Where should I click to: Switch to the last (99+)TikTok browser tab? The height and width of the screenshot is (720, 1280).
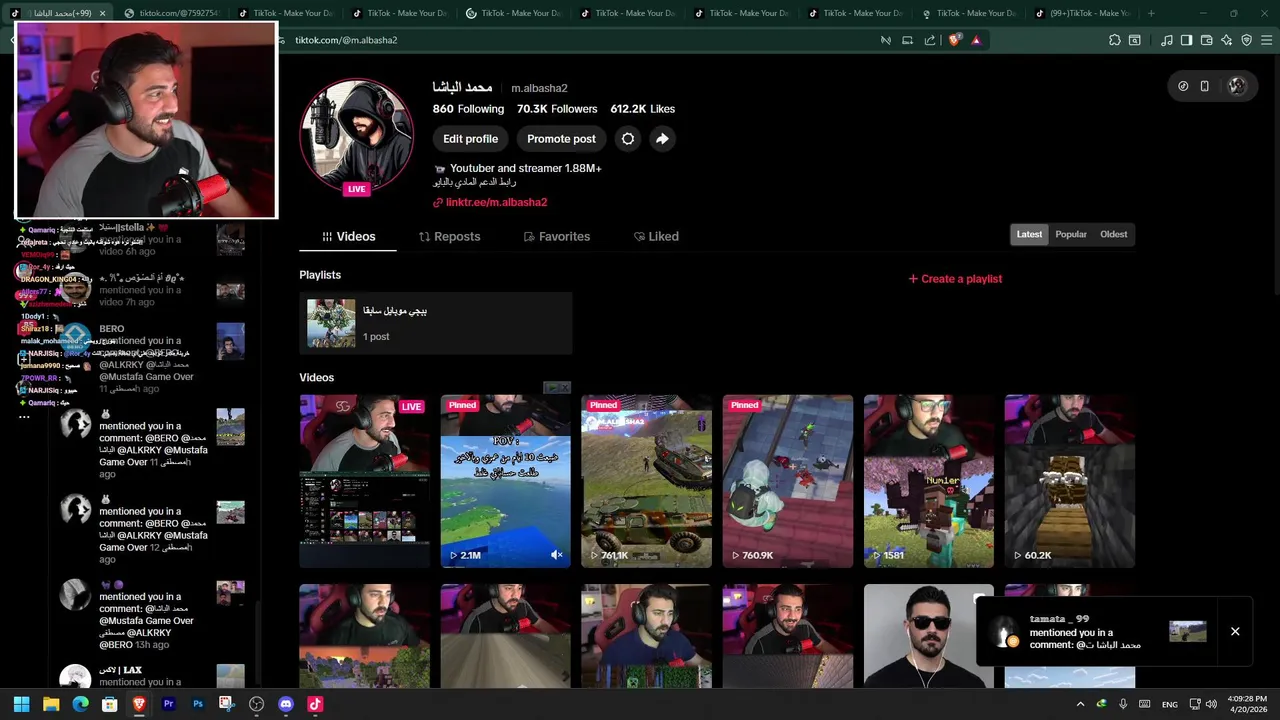click(1083, 13)
